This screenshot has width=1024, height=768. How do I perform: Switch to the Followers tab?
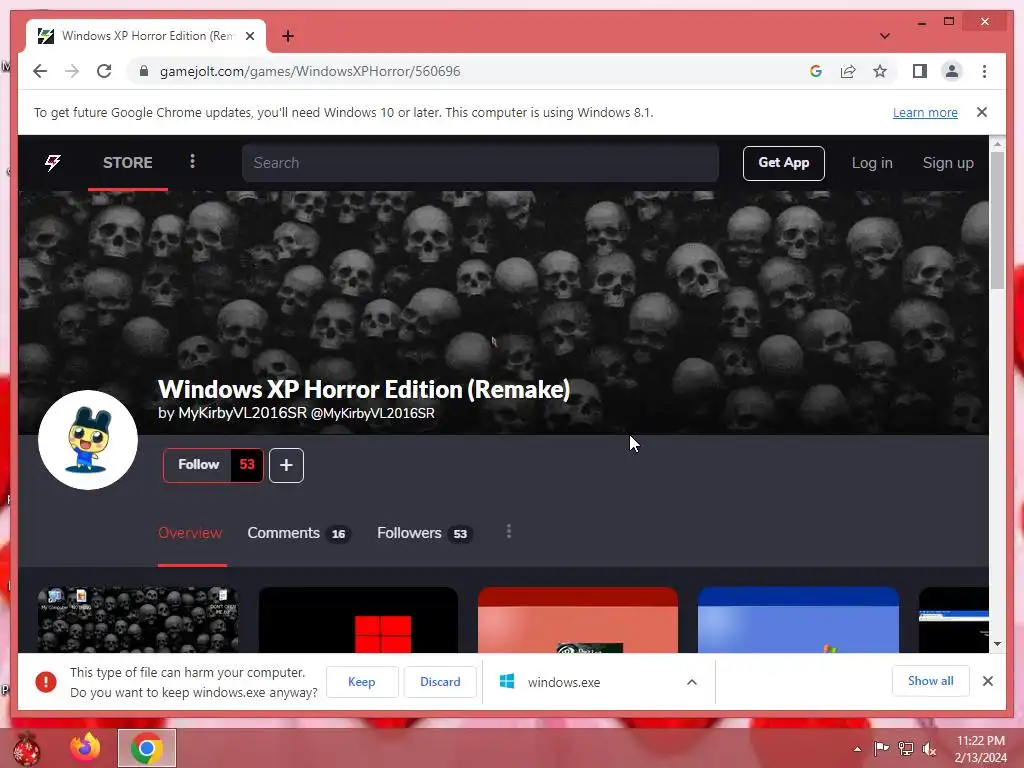pyautogui.click(x=424, y=533)
